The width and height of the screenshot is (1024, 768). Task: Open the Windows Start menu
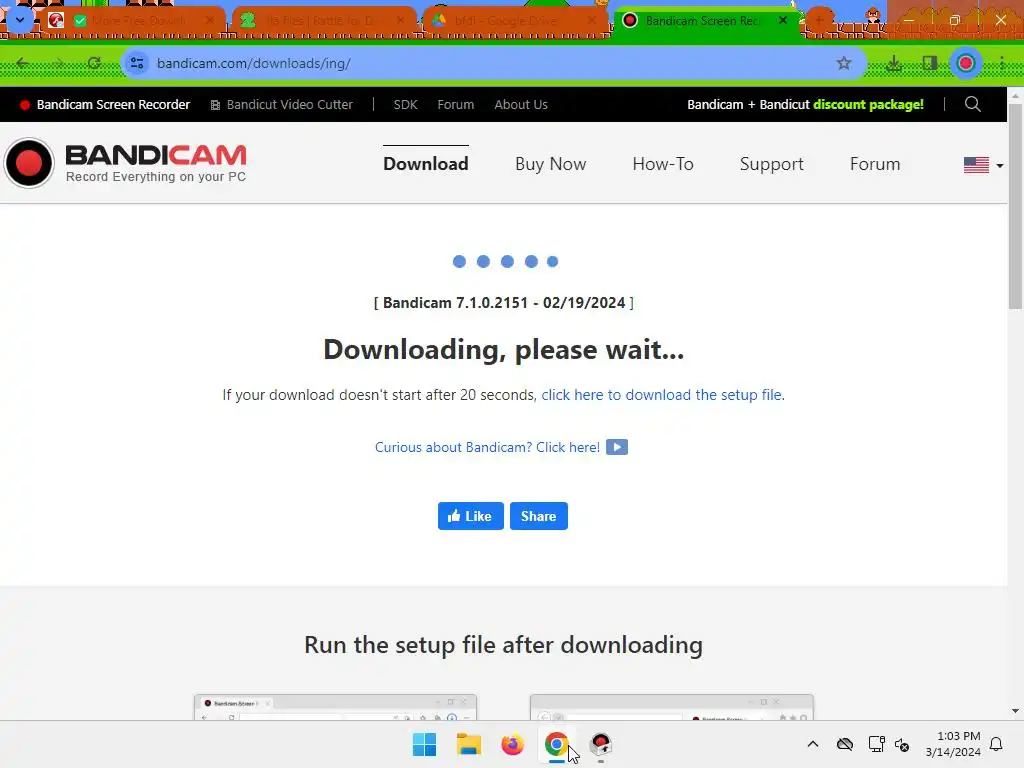click(x=424, y=744)
